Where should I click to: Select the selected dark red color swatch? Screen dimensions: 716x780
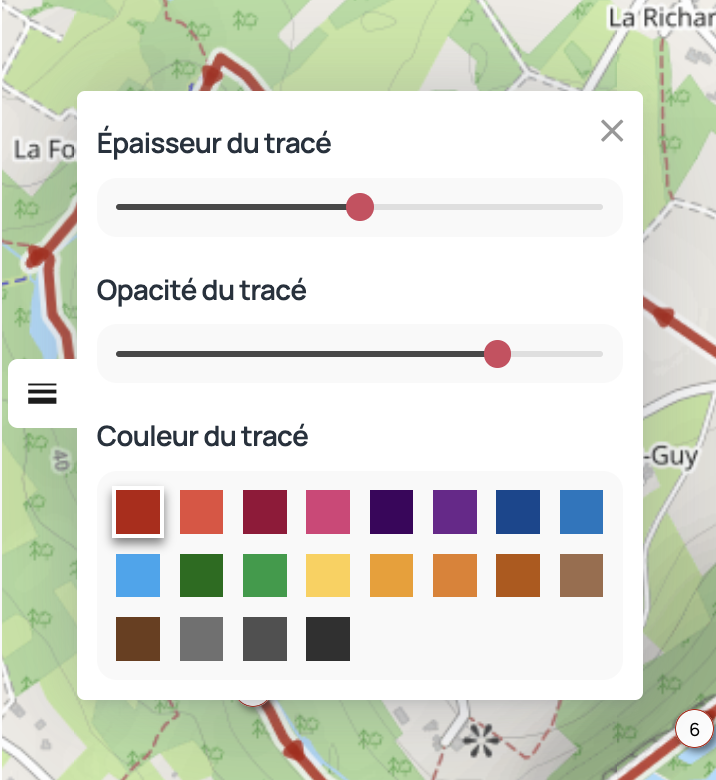(138, 512)
